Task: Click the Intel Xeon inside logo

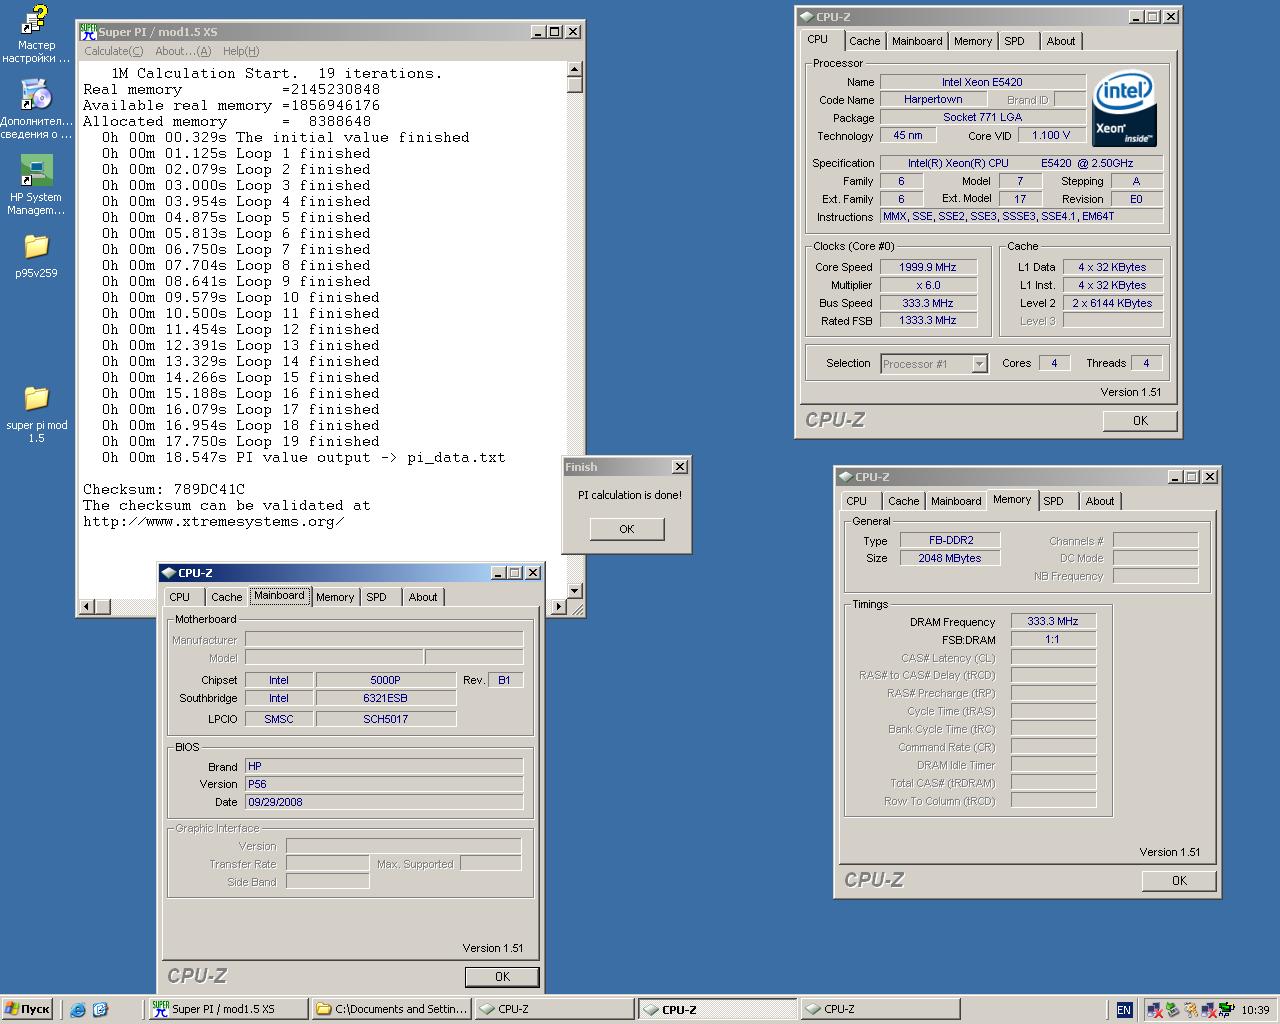Action: [x=1124, y=108]
